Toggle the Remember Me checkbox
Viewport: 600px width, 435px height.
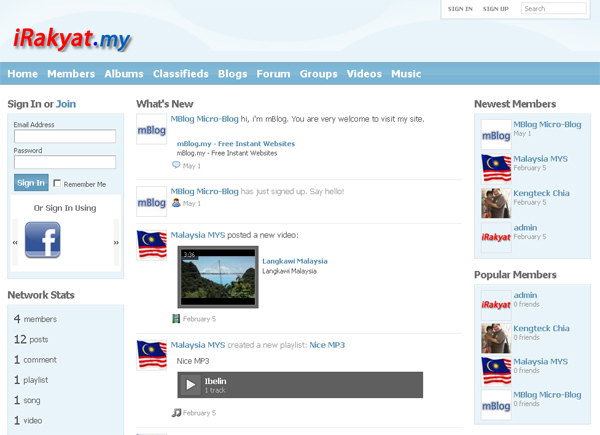click(57, 183)
